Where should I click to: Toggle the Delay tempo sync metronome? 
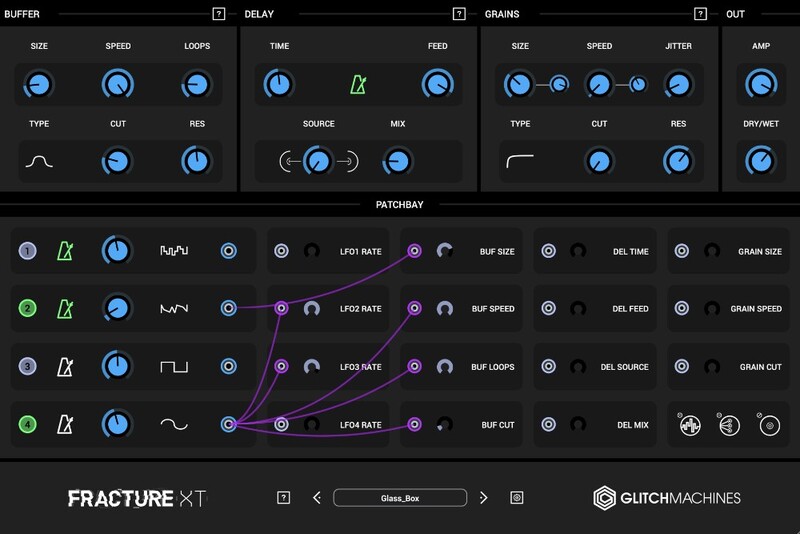[x=358, y=85]
